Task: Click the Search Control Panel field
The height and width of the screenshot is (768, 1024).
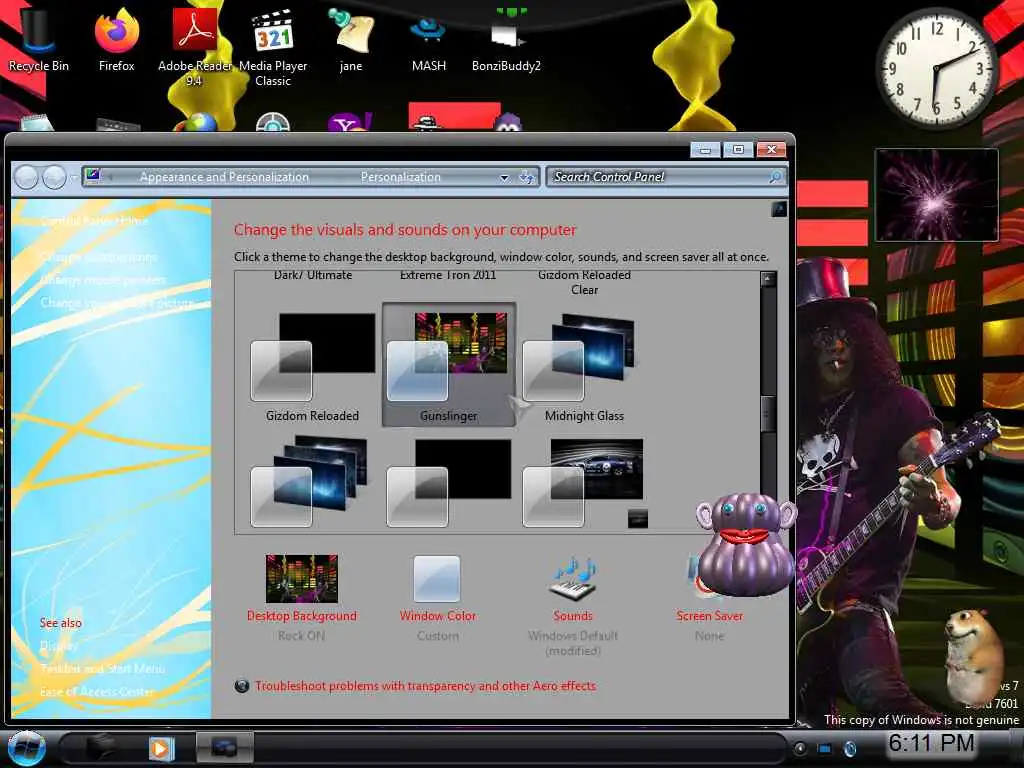Action: tap(666, 177)
